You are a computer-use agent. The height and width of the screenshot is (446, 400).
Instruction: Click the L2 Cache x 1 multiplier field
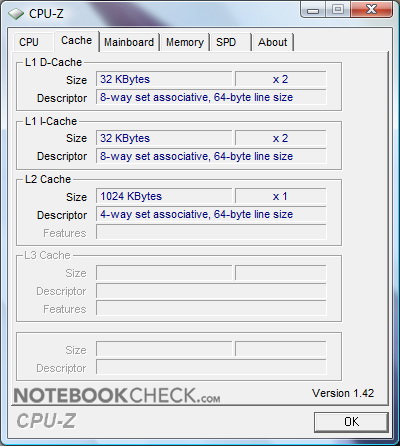(x=280, y=196)
